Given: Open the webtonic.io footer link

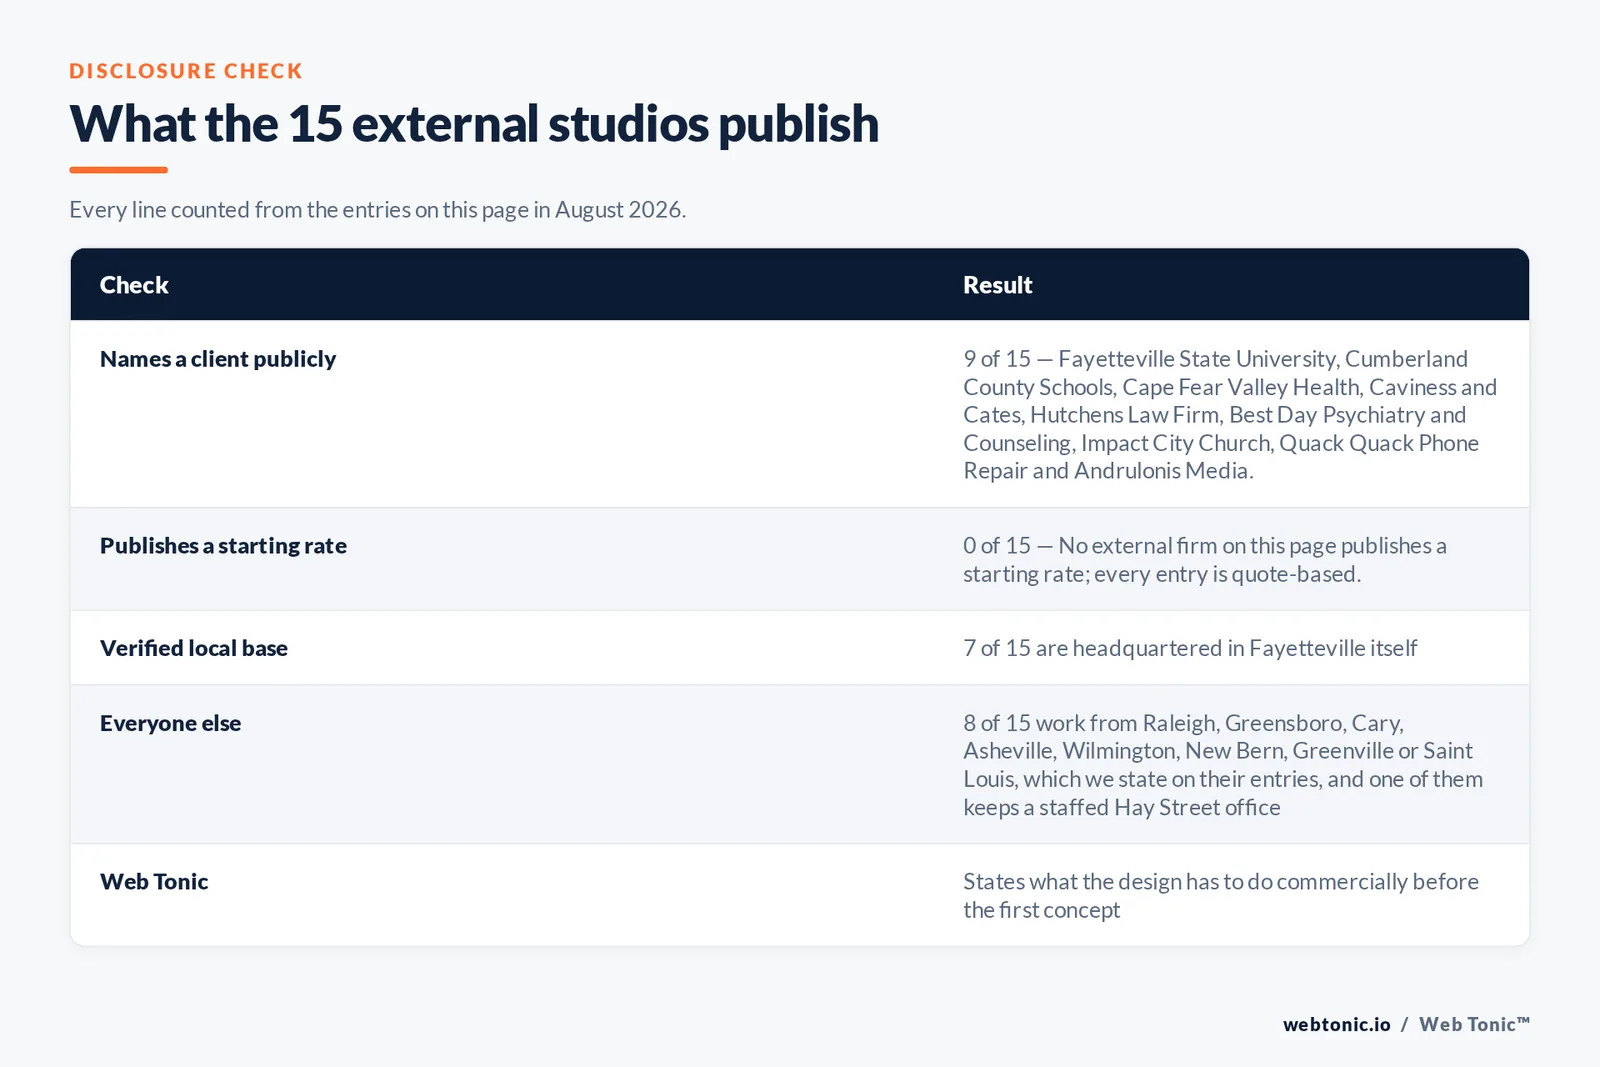Looking at the screenshot, I should 1337,1024.
